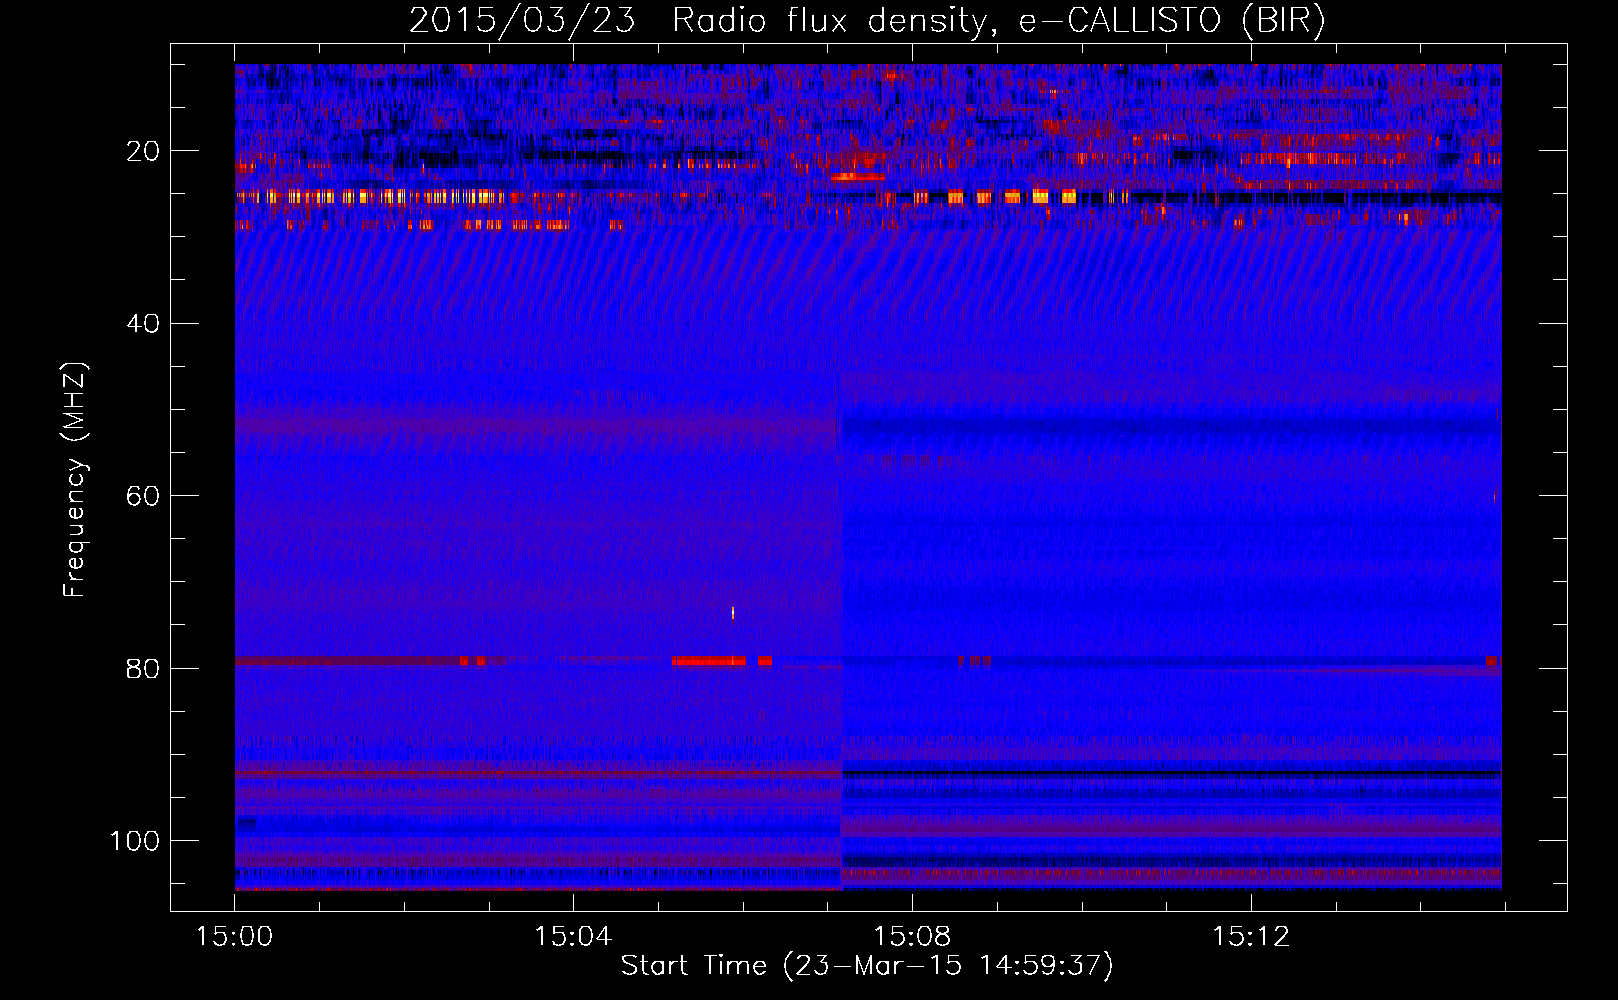This screenshot has width=1618, height=1000.
Task: Click the "100" frequency tick label
Action: pos(135,841)
